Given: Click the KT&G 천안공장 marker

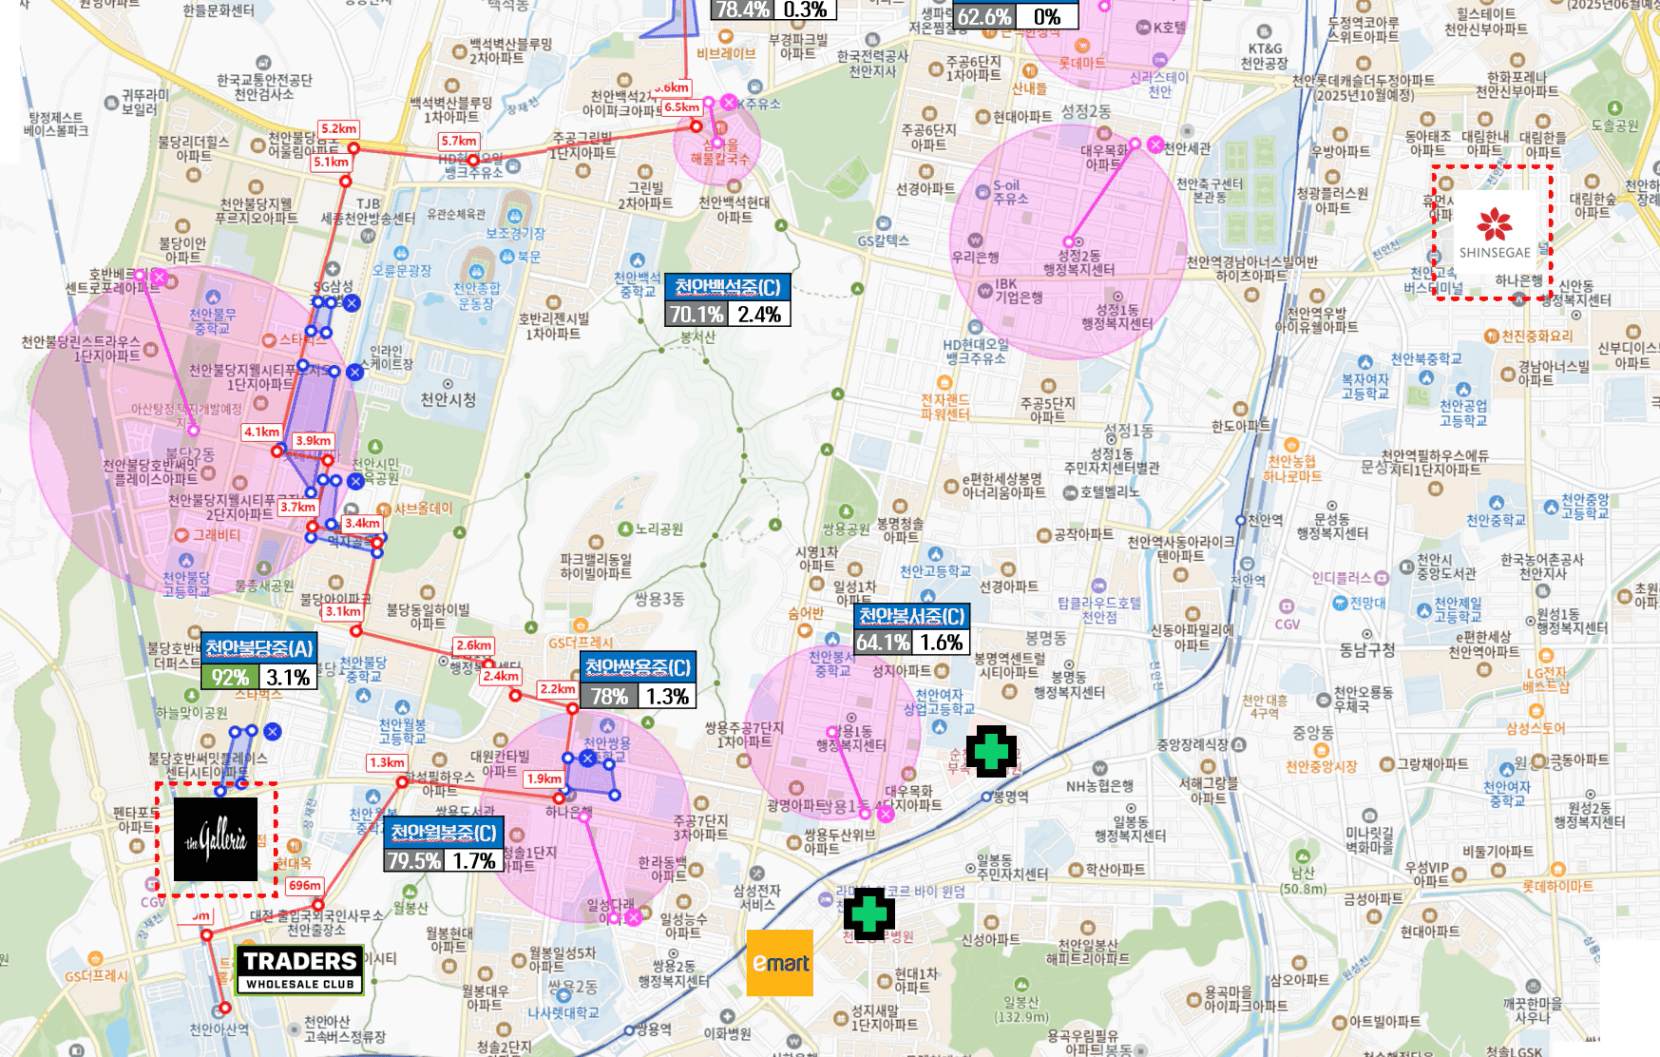Looking at the screenshot, I should click(x=1264, y=32).
